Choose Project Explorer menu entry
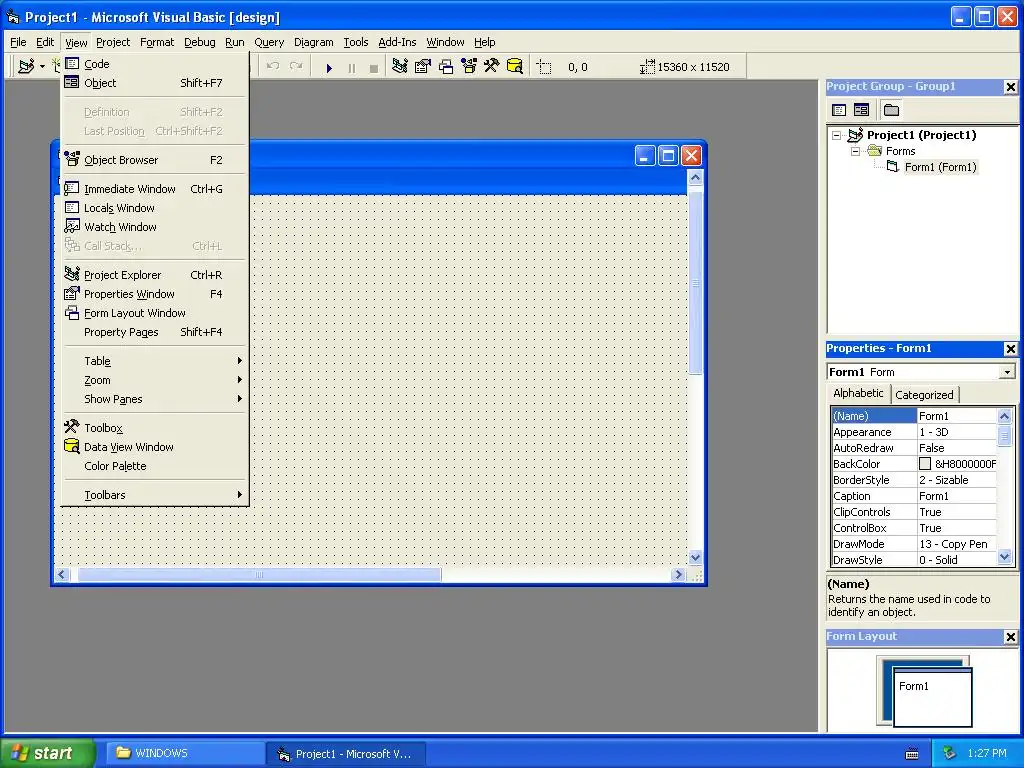1024x768 pixels. [154, 275]
